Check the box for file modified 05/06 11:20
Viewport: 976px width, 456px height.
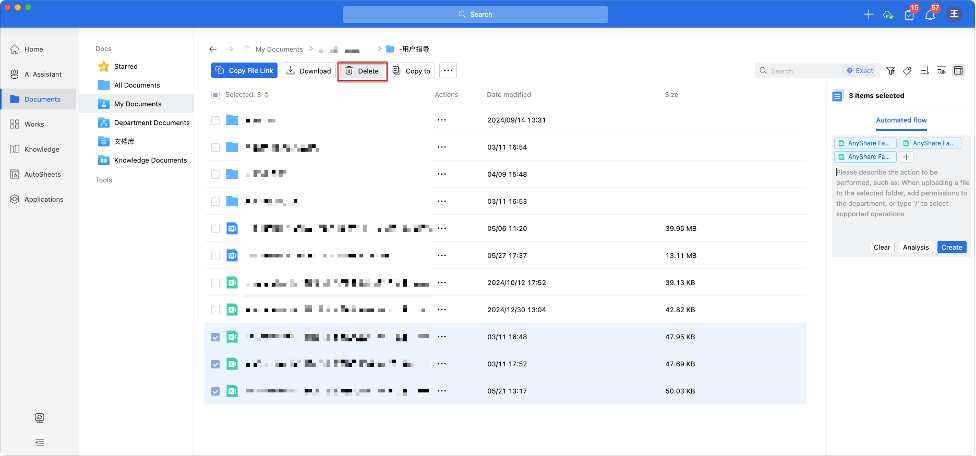click(x=216, y=228)
